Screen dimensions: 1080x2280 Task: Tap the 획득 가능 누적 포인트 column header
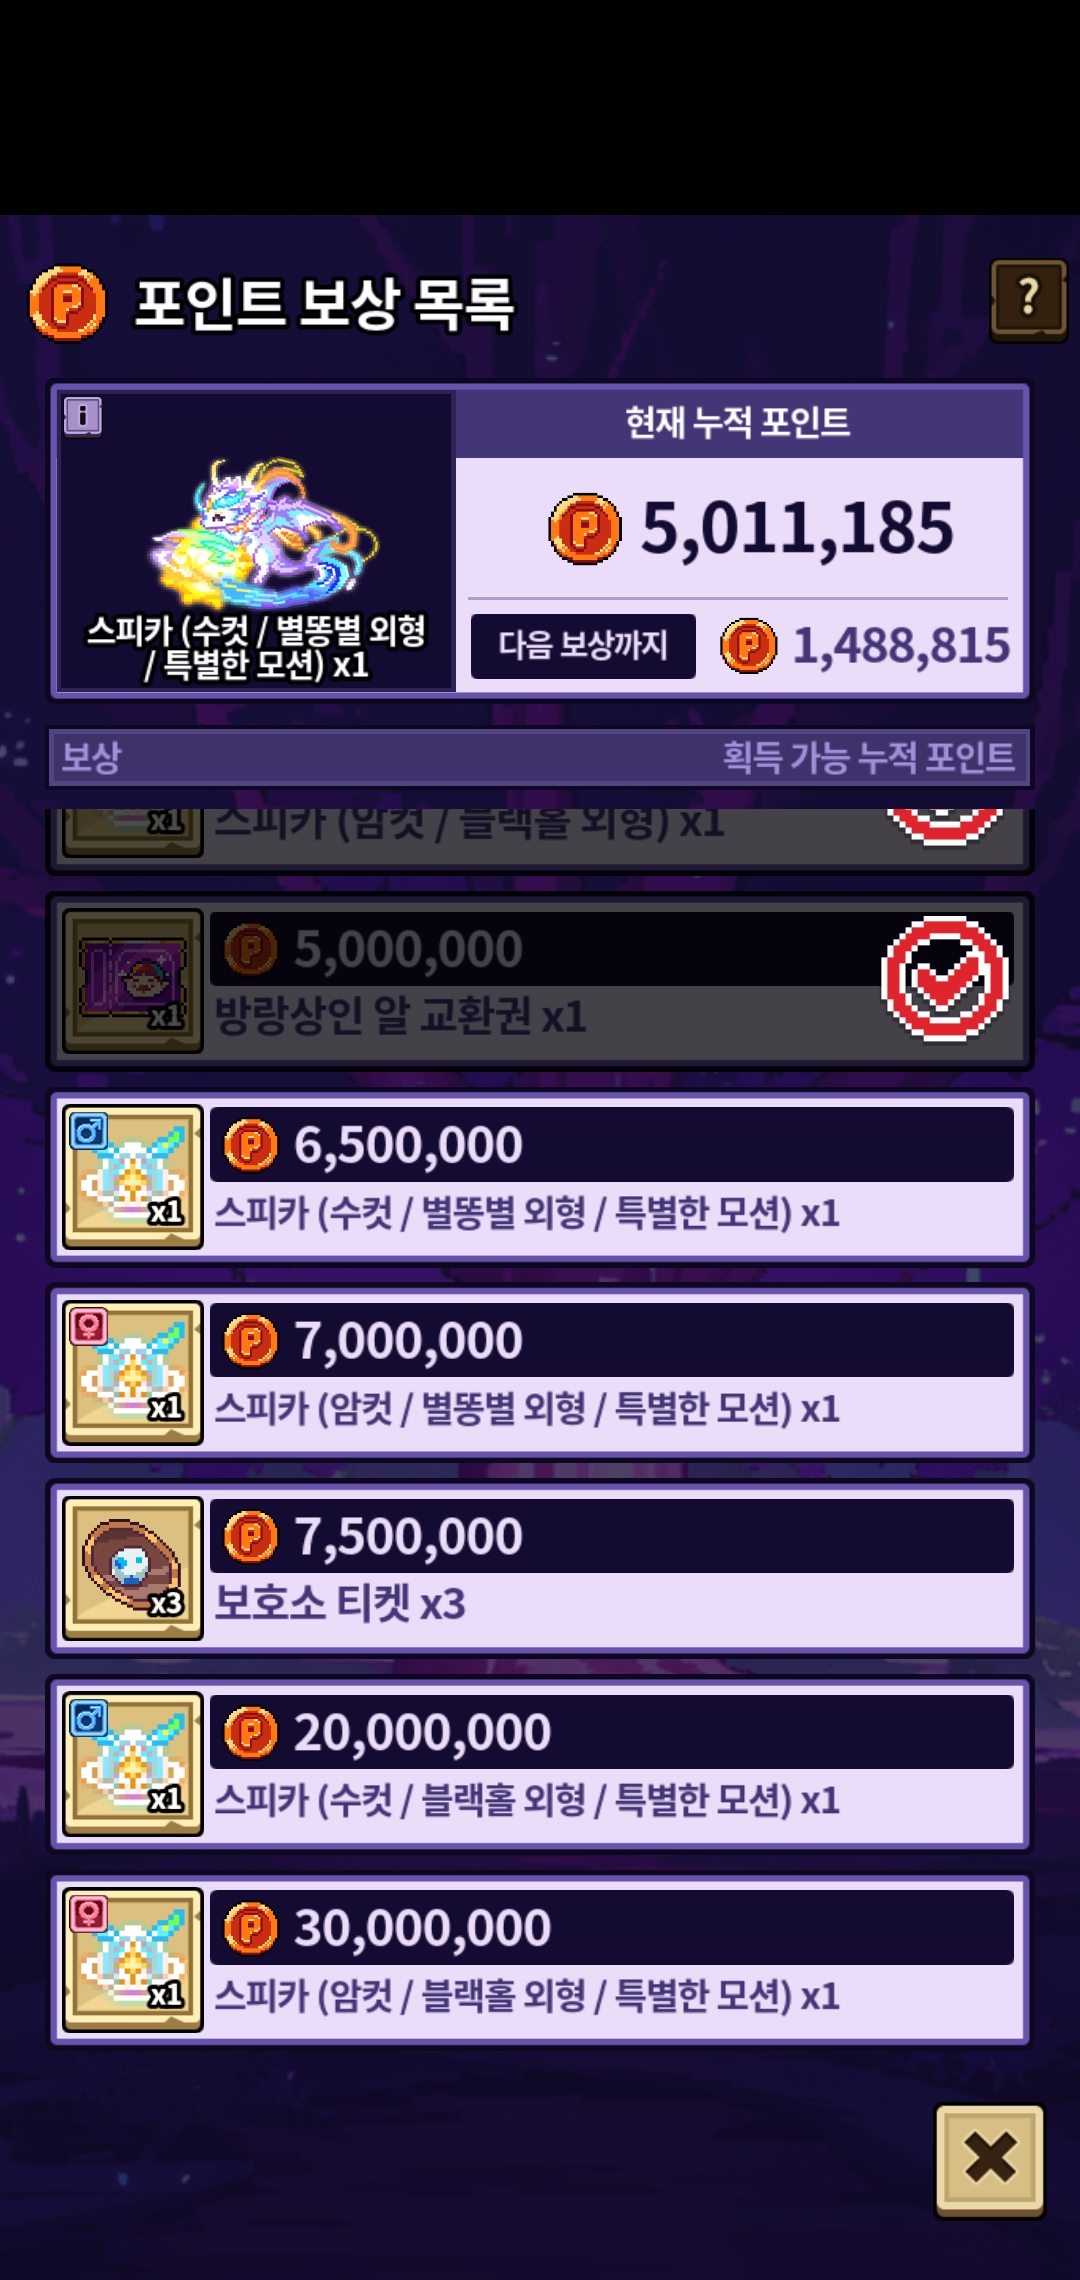point(868,757)
